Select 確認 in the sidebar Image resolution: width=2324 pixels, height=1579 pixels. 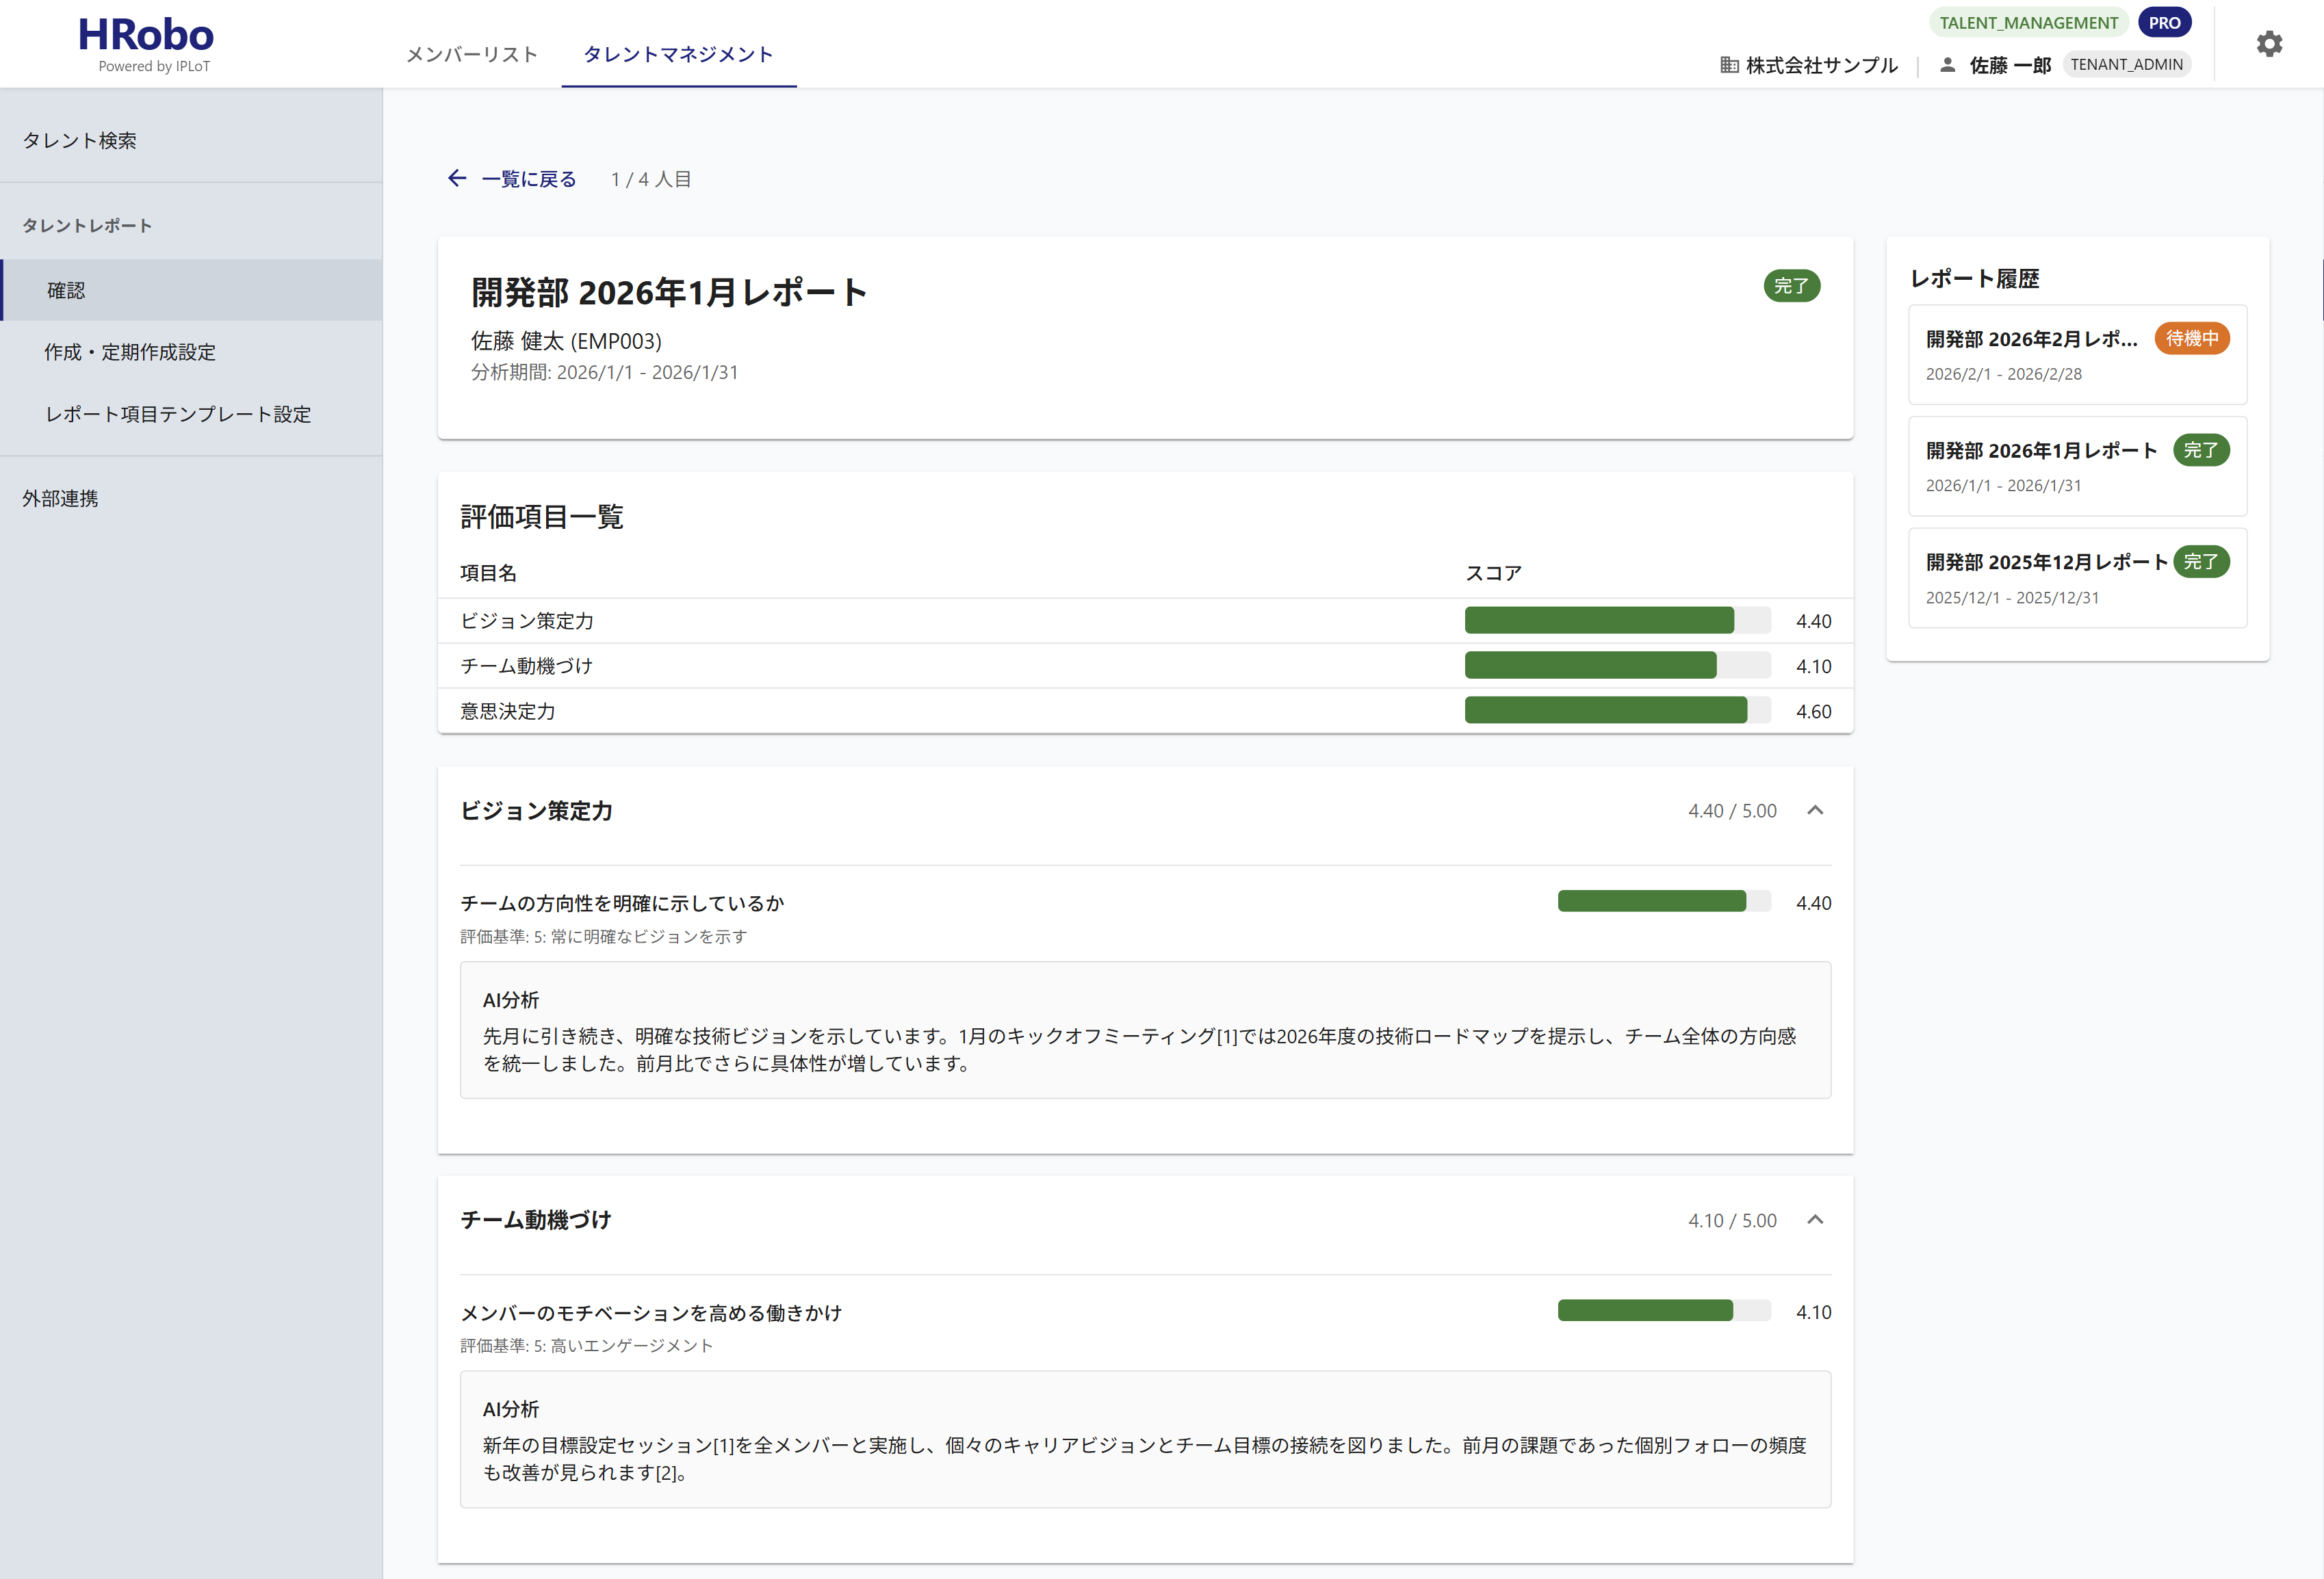(x=191, y=290)
